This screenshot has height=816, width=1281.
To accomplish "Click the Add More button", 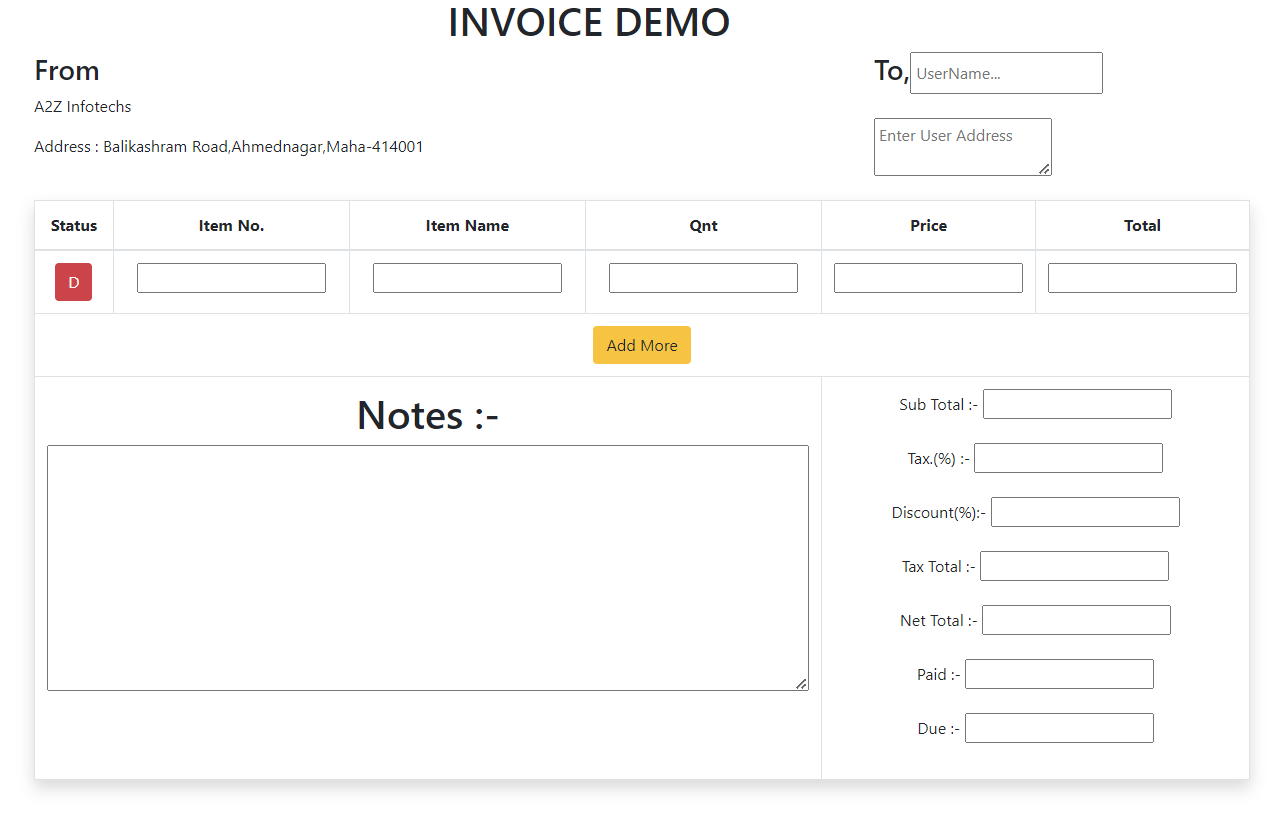I will (x=641, y=344).
